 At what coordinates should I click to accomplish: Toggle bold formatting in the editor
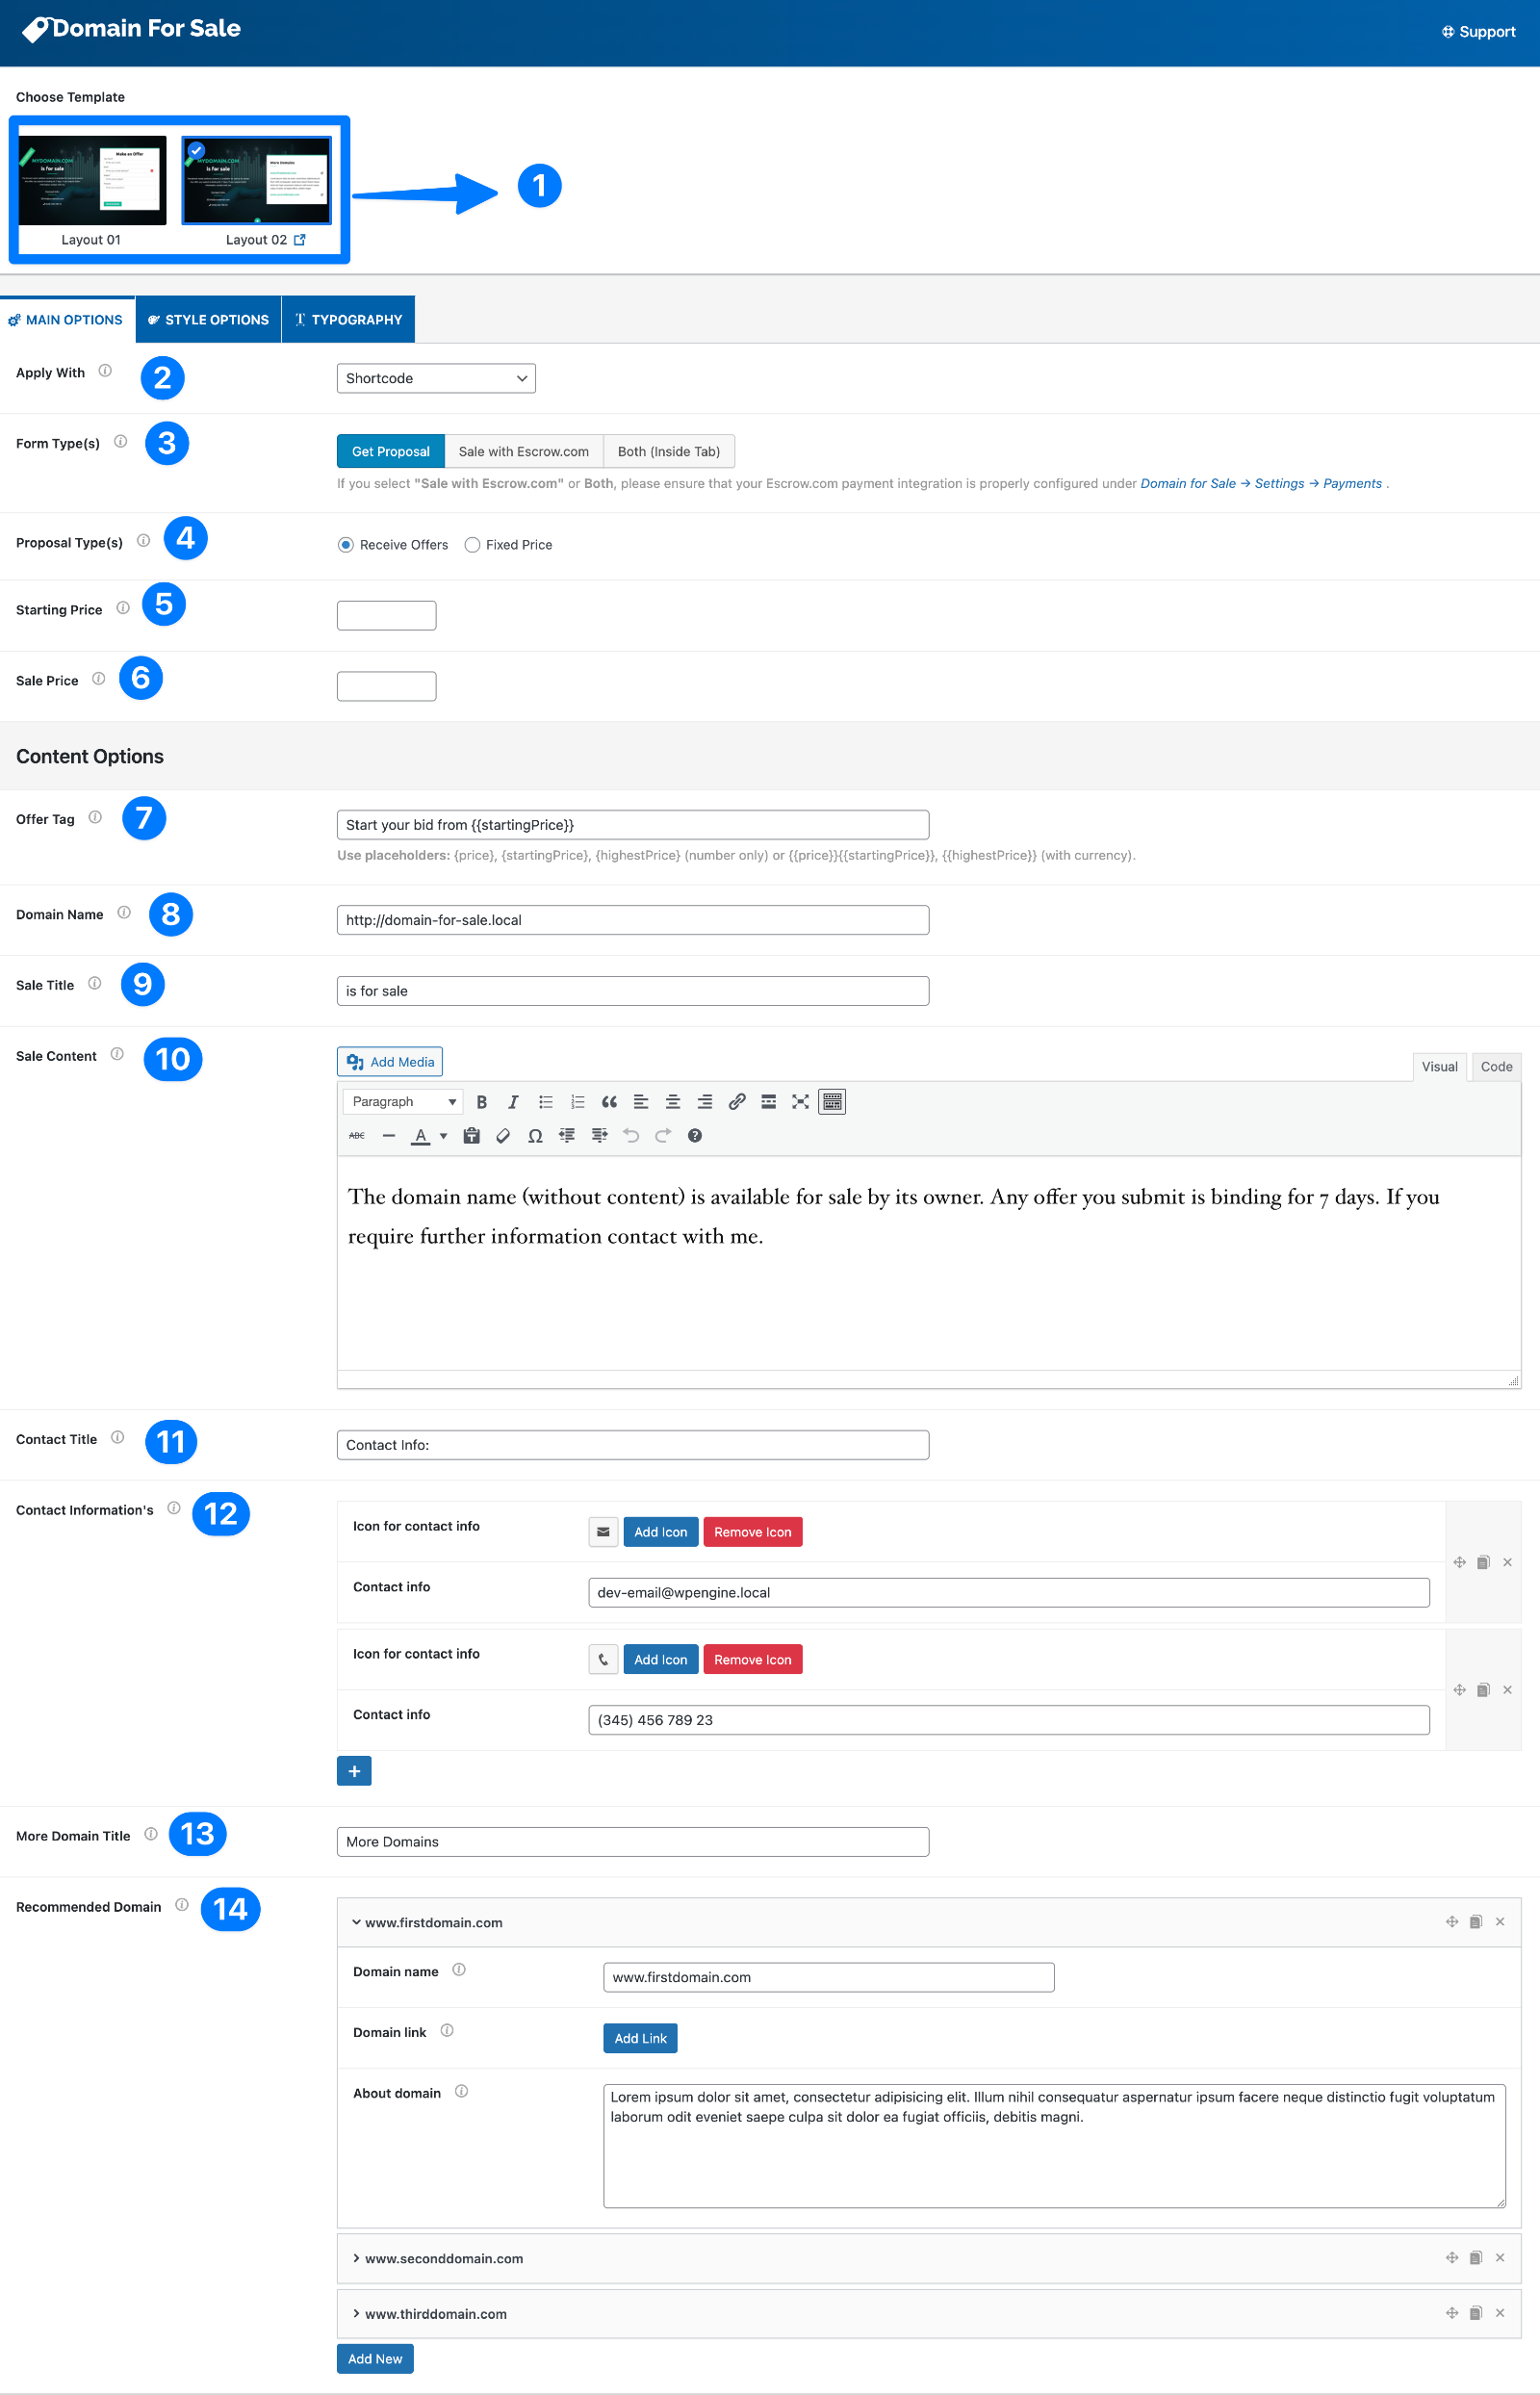pos(482,1101)
